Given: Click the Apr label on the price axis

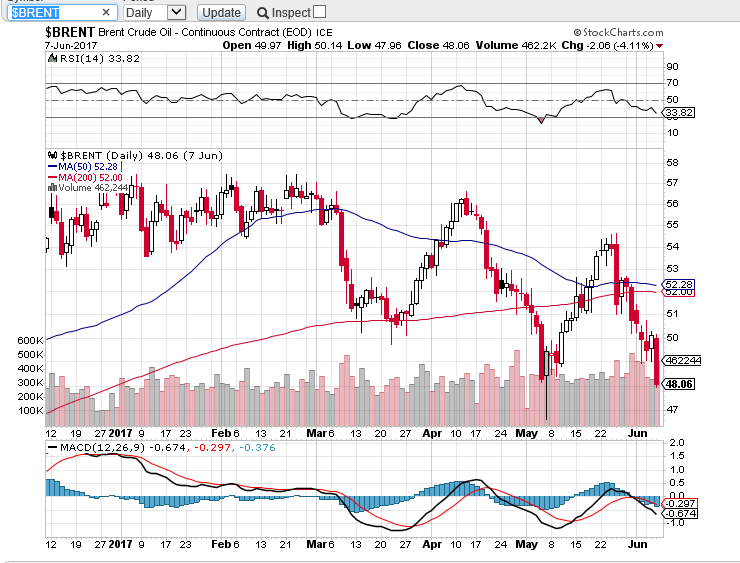Looking at the screenshot, I should pos(432,433).
